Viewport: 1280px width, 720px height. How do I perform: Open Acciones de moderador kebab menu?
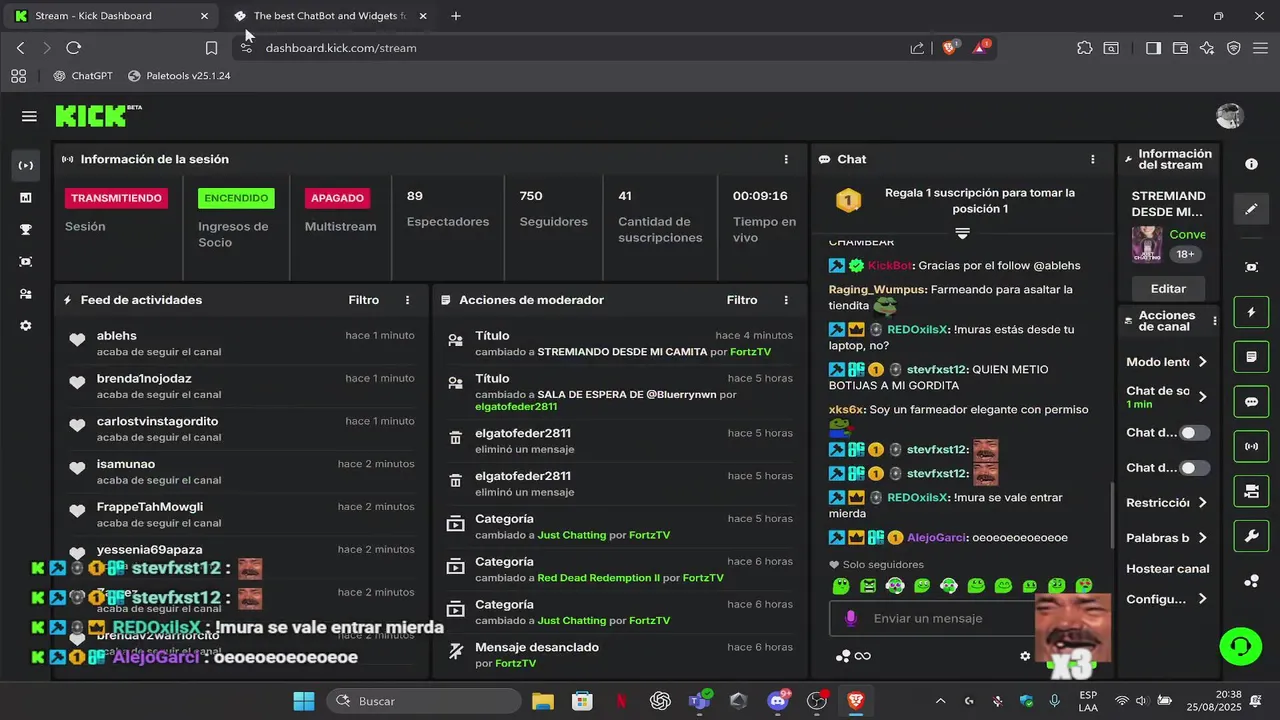tap(787, 300)
